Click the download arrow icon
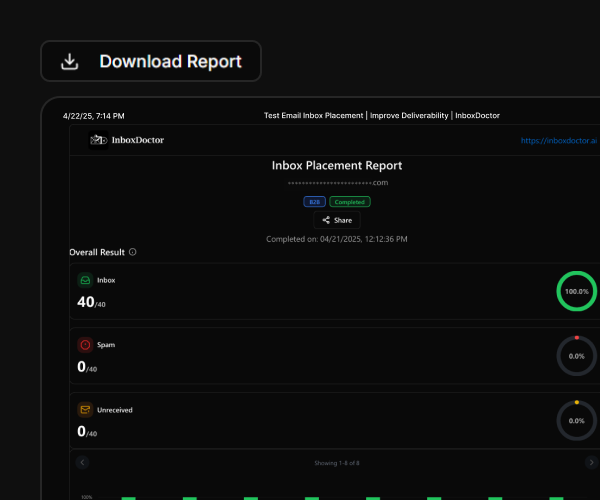600x500 pixels. (70, 62)
